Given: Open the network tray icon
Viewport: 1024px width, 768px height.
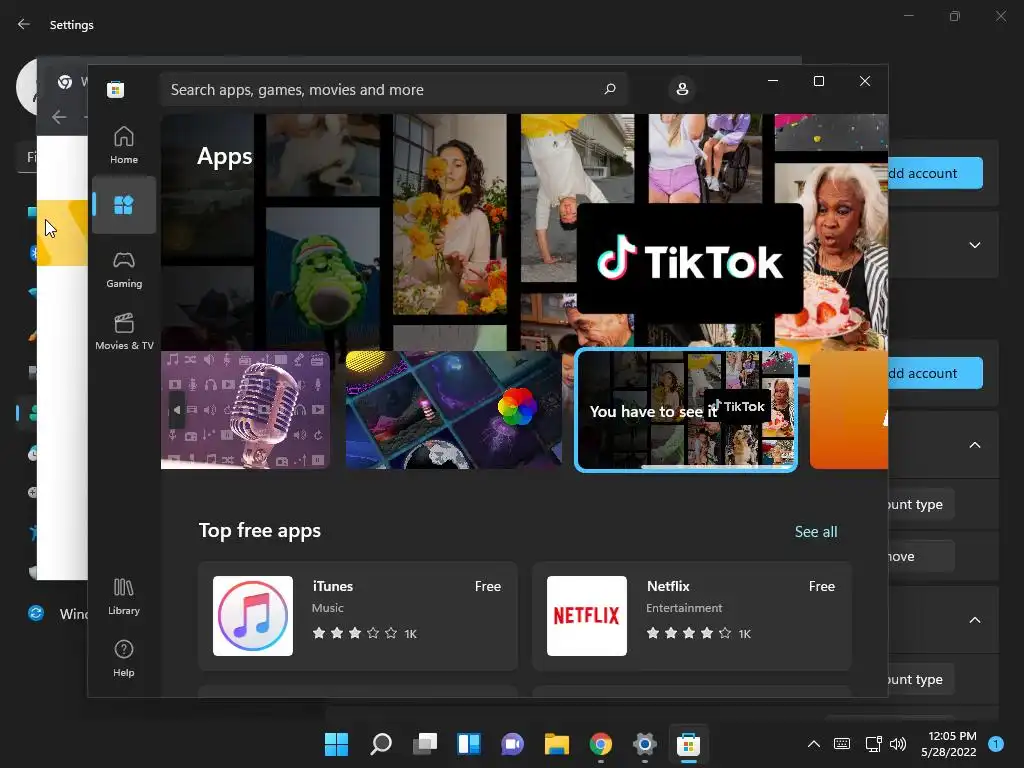Looking at the screenshot, I should point(873,744).
